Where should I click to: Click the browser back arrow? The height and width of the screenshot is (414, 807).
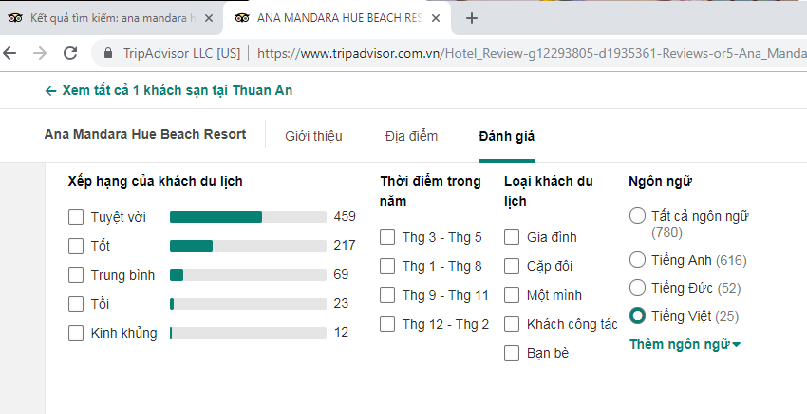pyautogui.click(x=12, y=53)
